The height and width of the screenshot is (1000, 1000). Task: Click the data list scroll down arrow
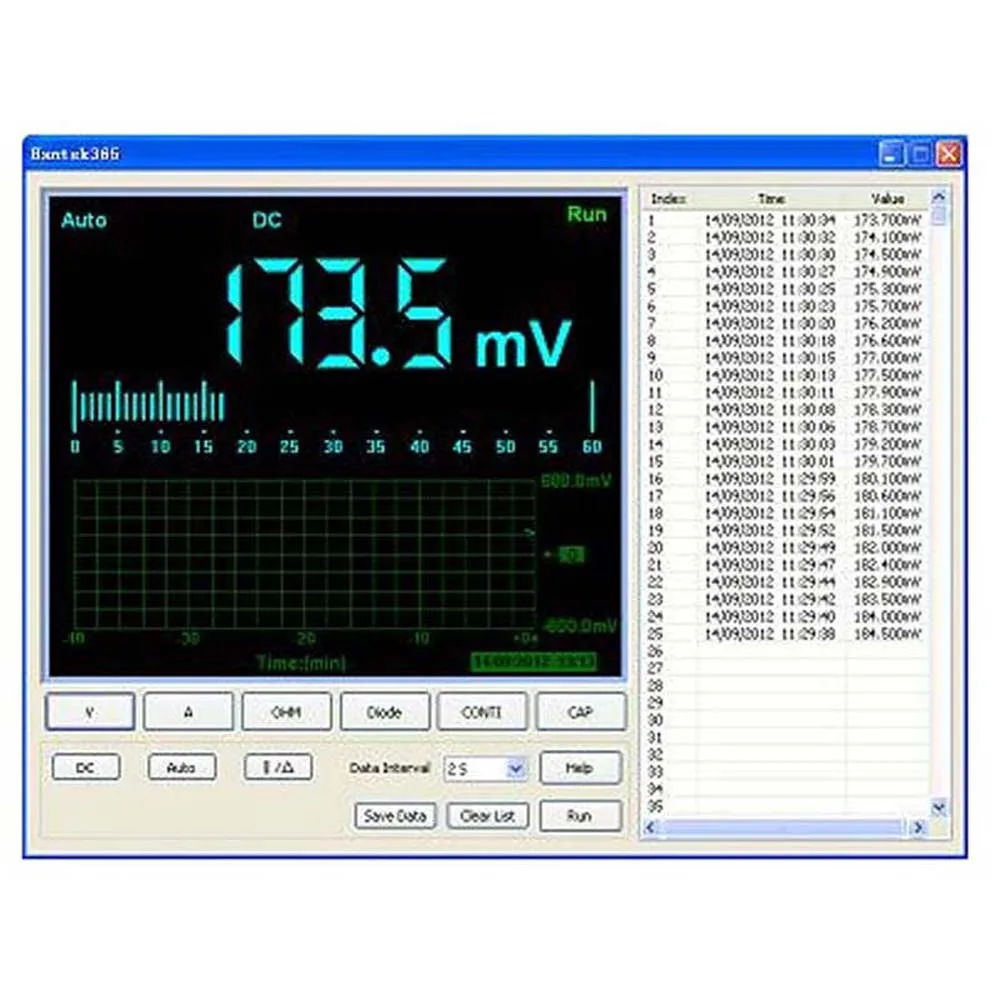click(939, 809)
